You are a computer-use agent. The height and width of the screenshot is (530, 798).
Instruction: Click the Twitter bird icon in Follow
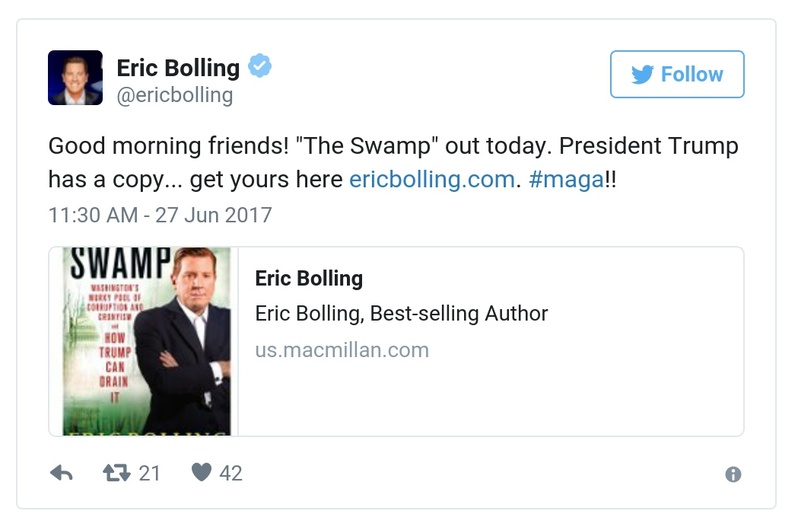pos(642,75)
